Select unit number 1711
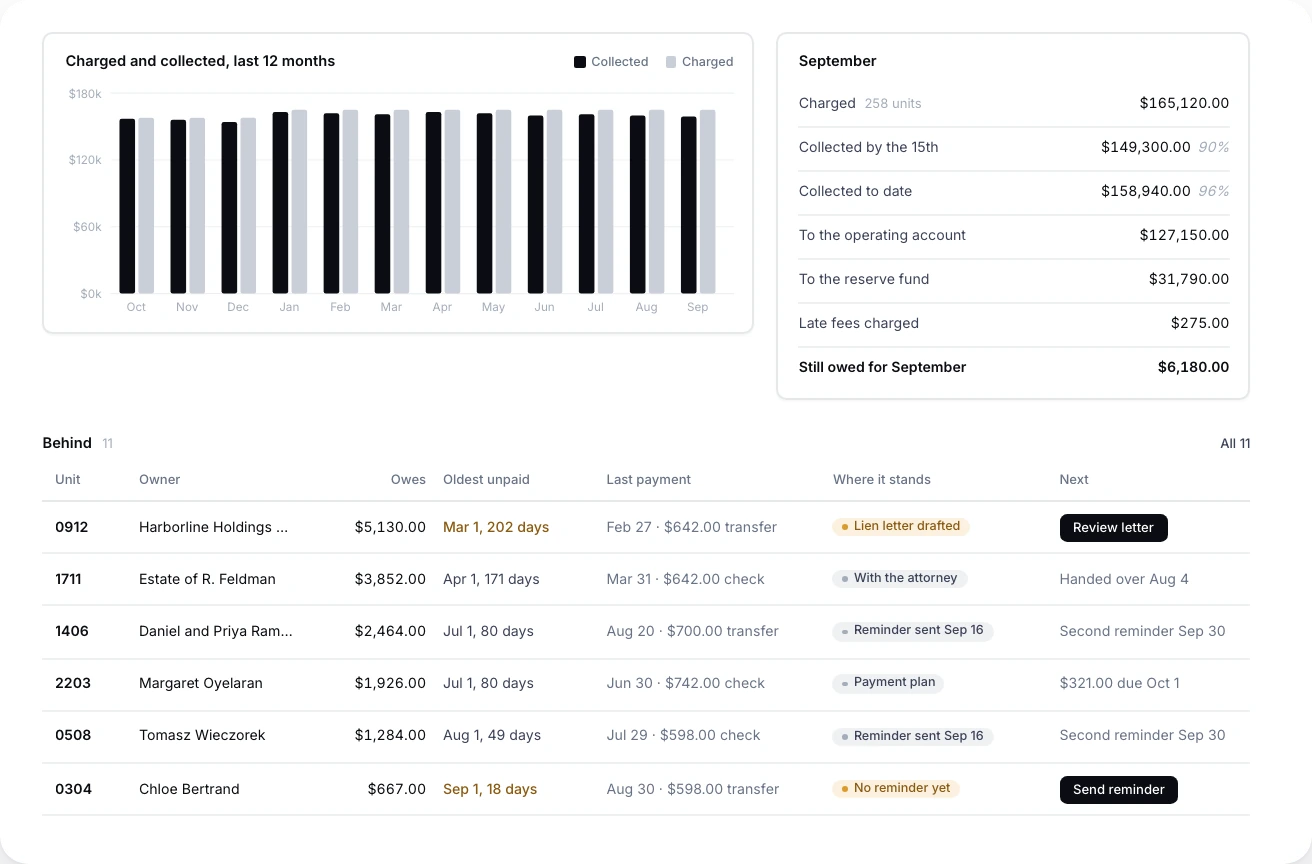 [x=69, y=579]
